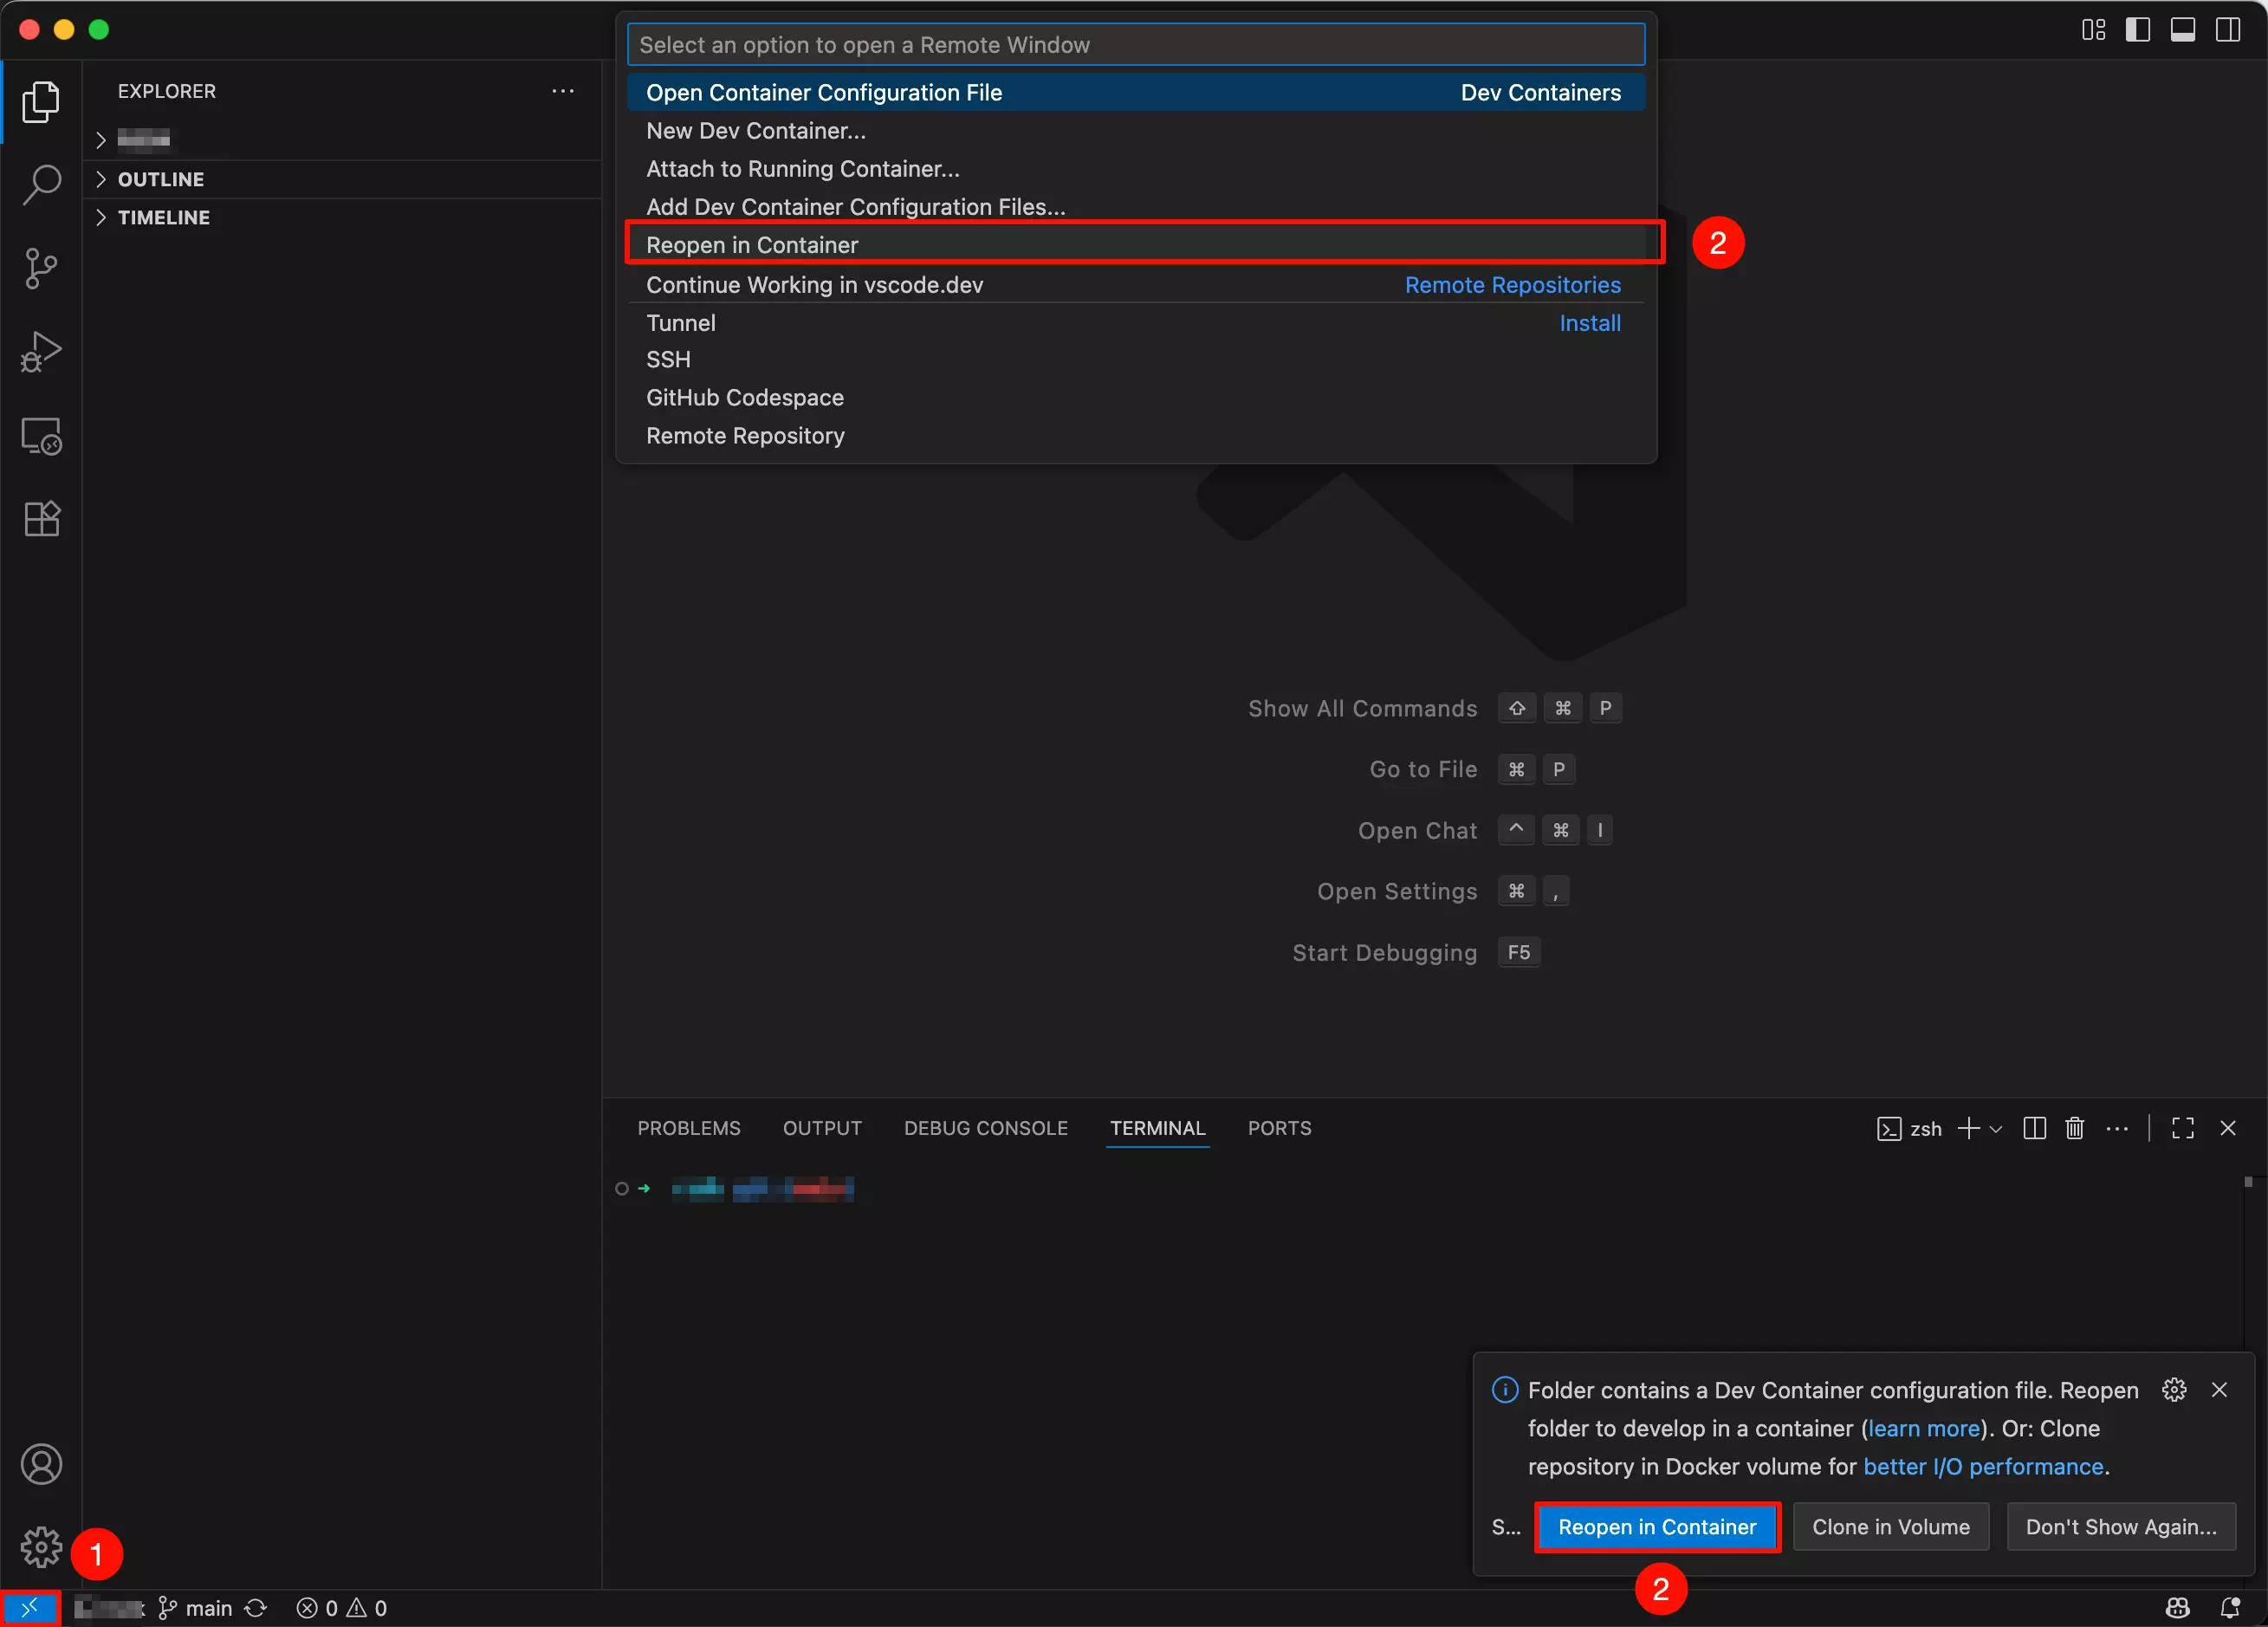
Task: Click the remote window indicator in status bar
Action: pyautogui.click(x=29, y=1608)
